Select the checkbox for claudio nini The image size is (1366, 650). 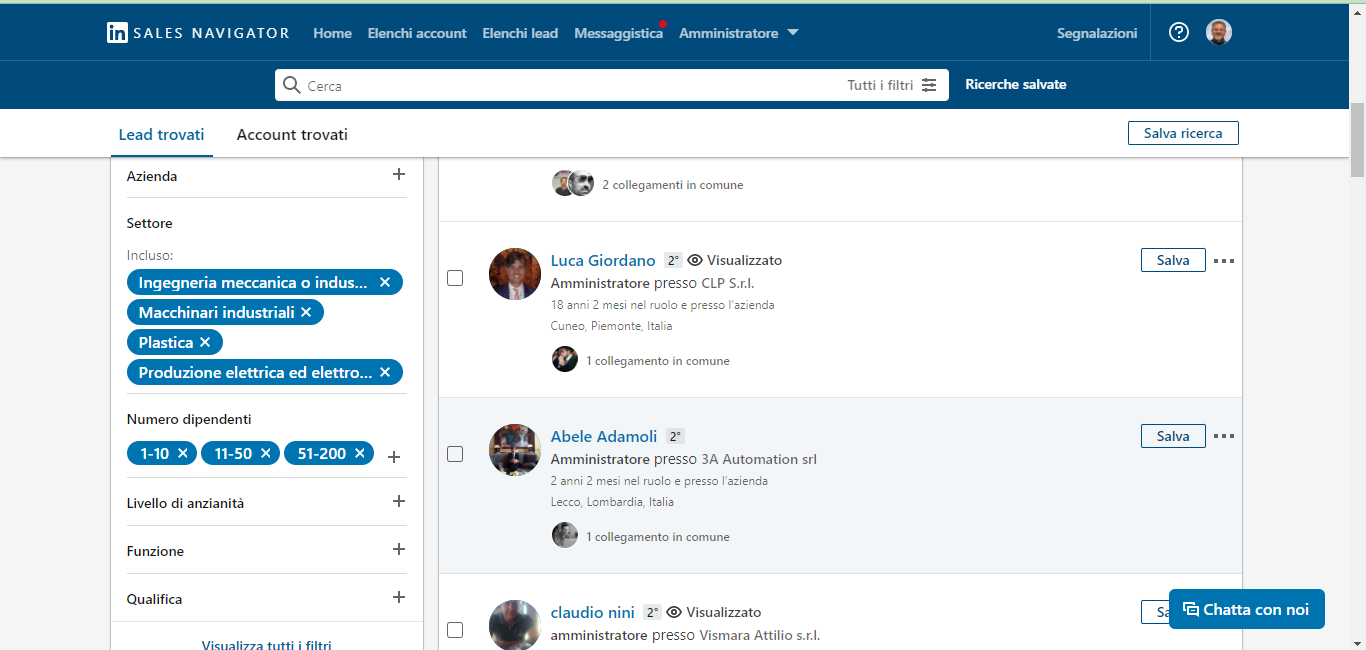455,630
